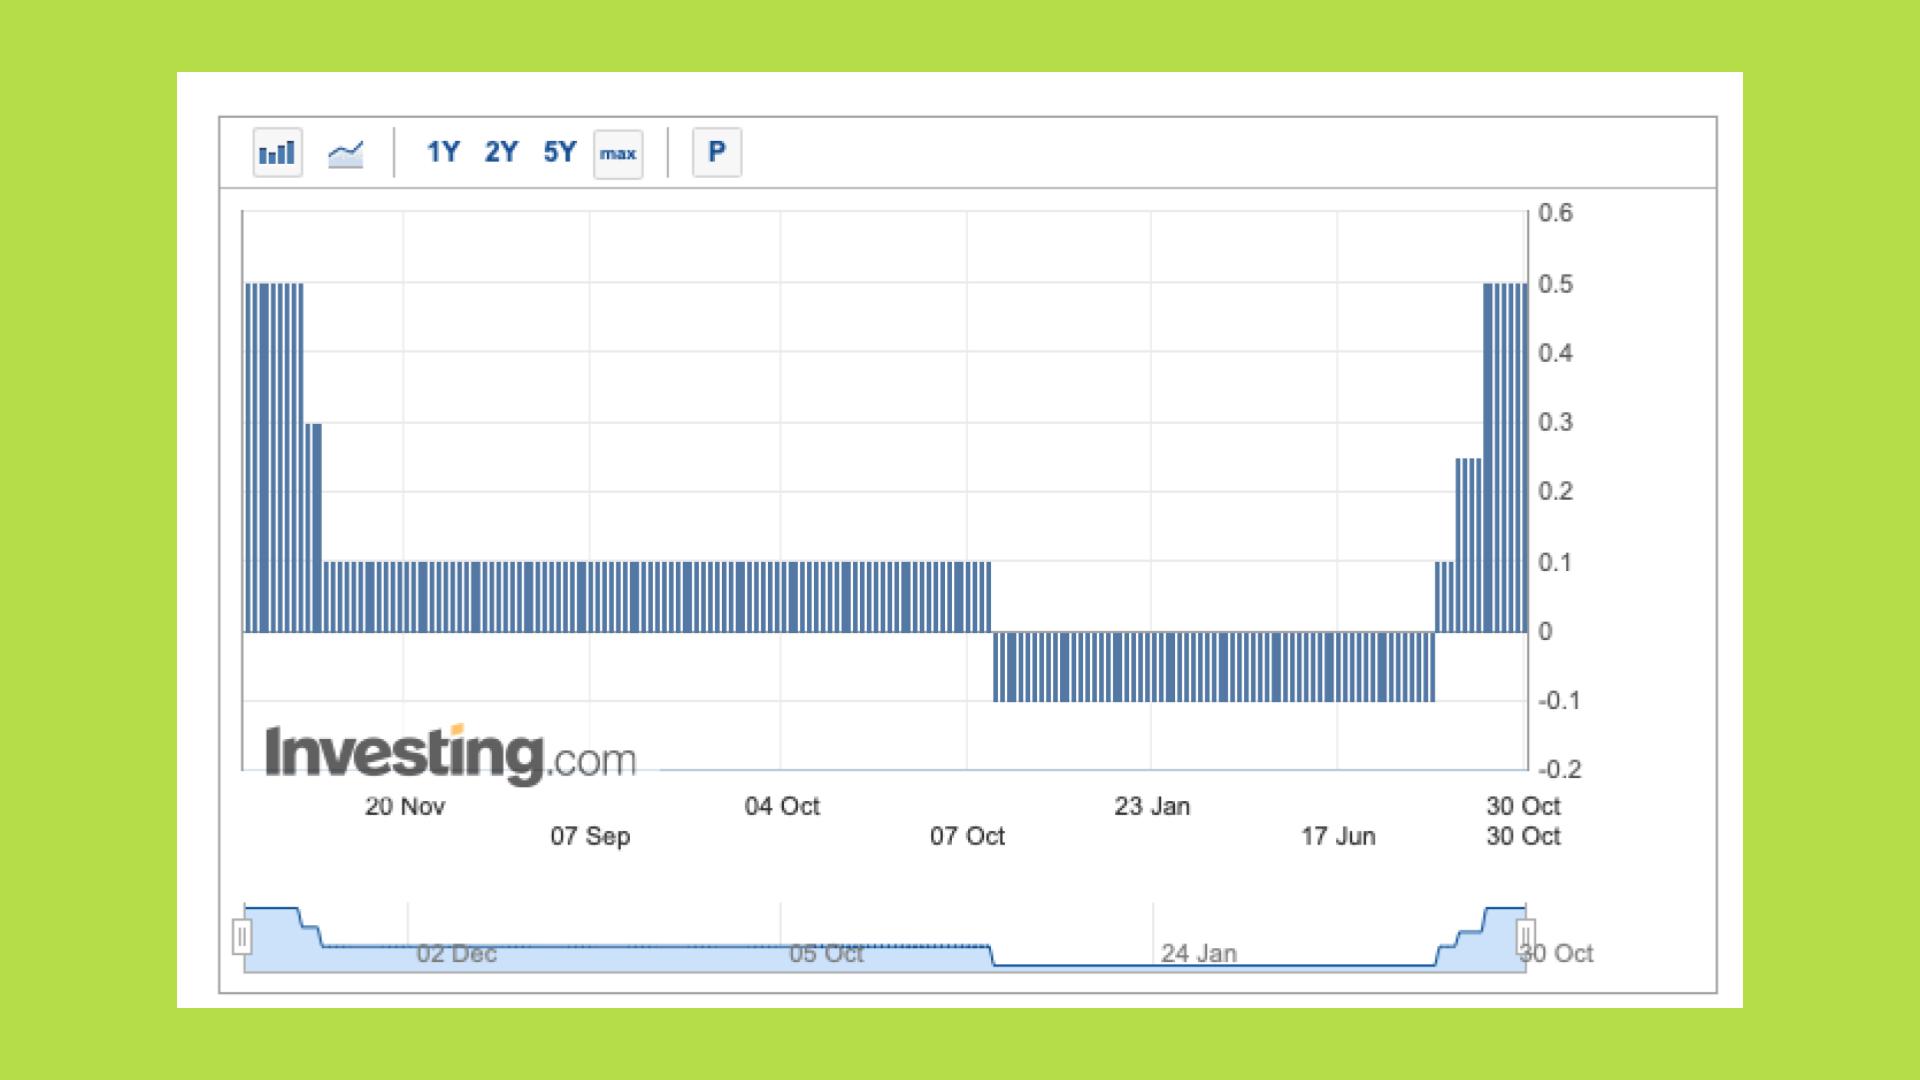
Task: Click the 20 Nov x-axis label
Action: pyautogui.click(x=404, y=806)
